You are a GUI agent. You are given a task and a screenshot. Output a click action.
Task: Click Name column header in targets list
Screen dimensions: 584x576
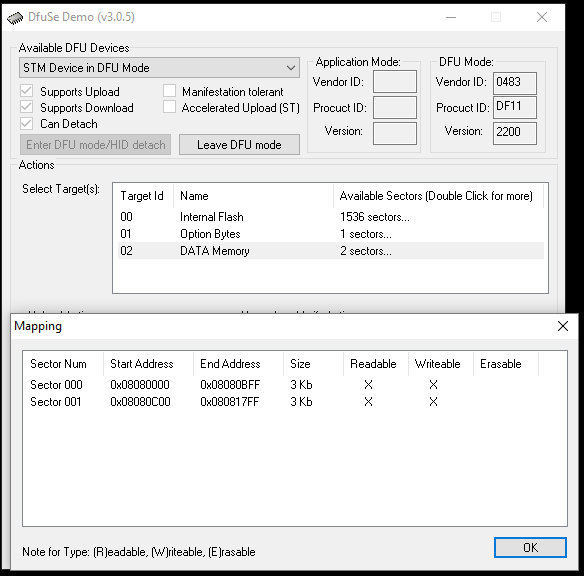(253, 196)
